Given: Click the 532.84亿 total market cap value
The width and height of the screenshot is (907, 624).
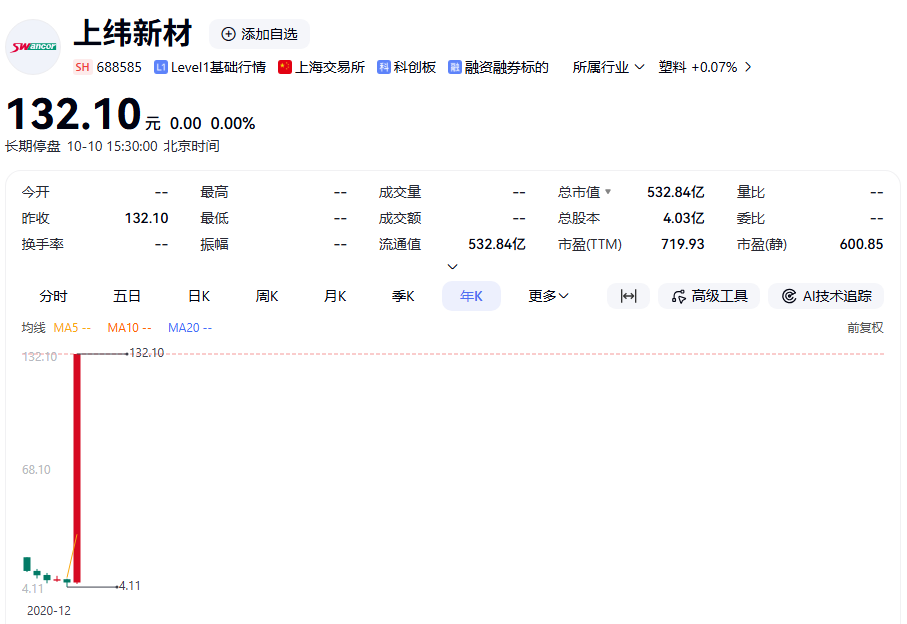Looking at the screenshot, I should 675,192.
